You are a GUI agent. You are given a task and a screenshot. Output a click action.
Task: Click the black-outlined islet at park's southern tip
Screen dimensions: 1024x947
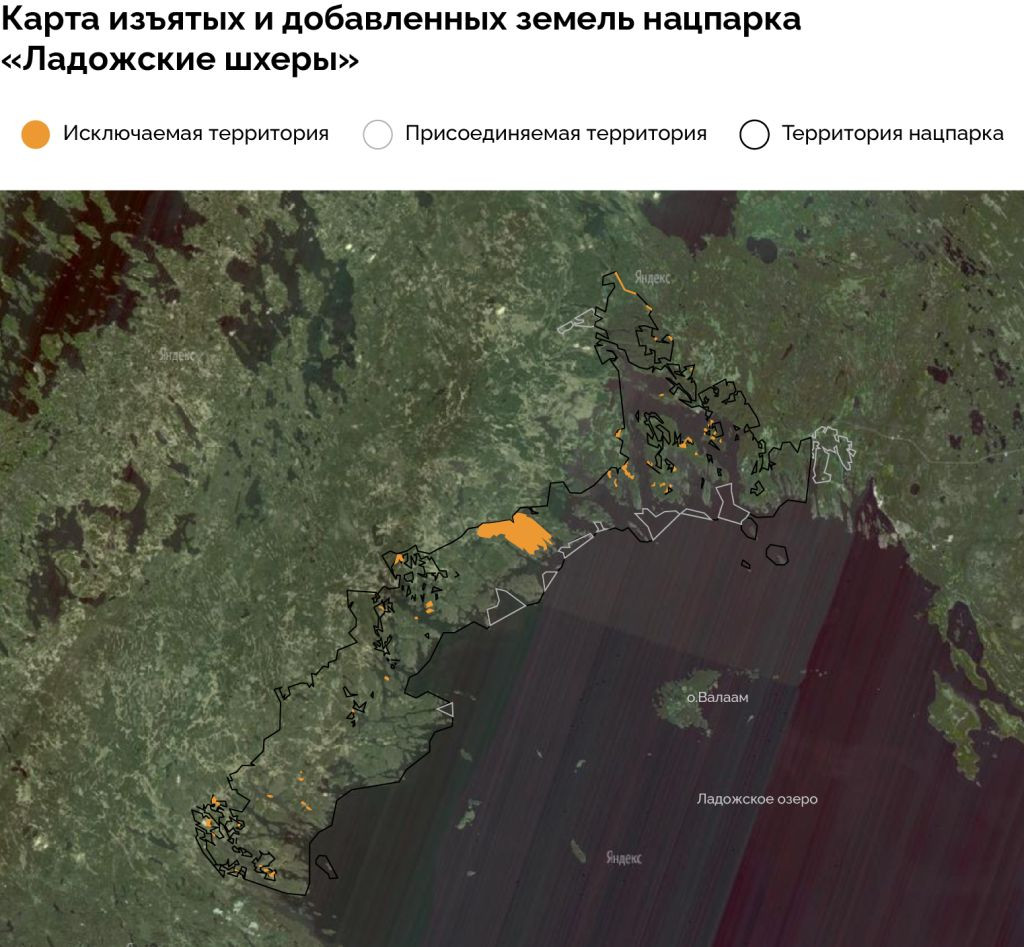pos(325,865)
